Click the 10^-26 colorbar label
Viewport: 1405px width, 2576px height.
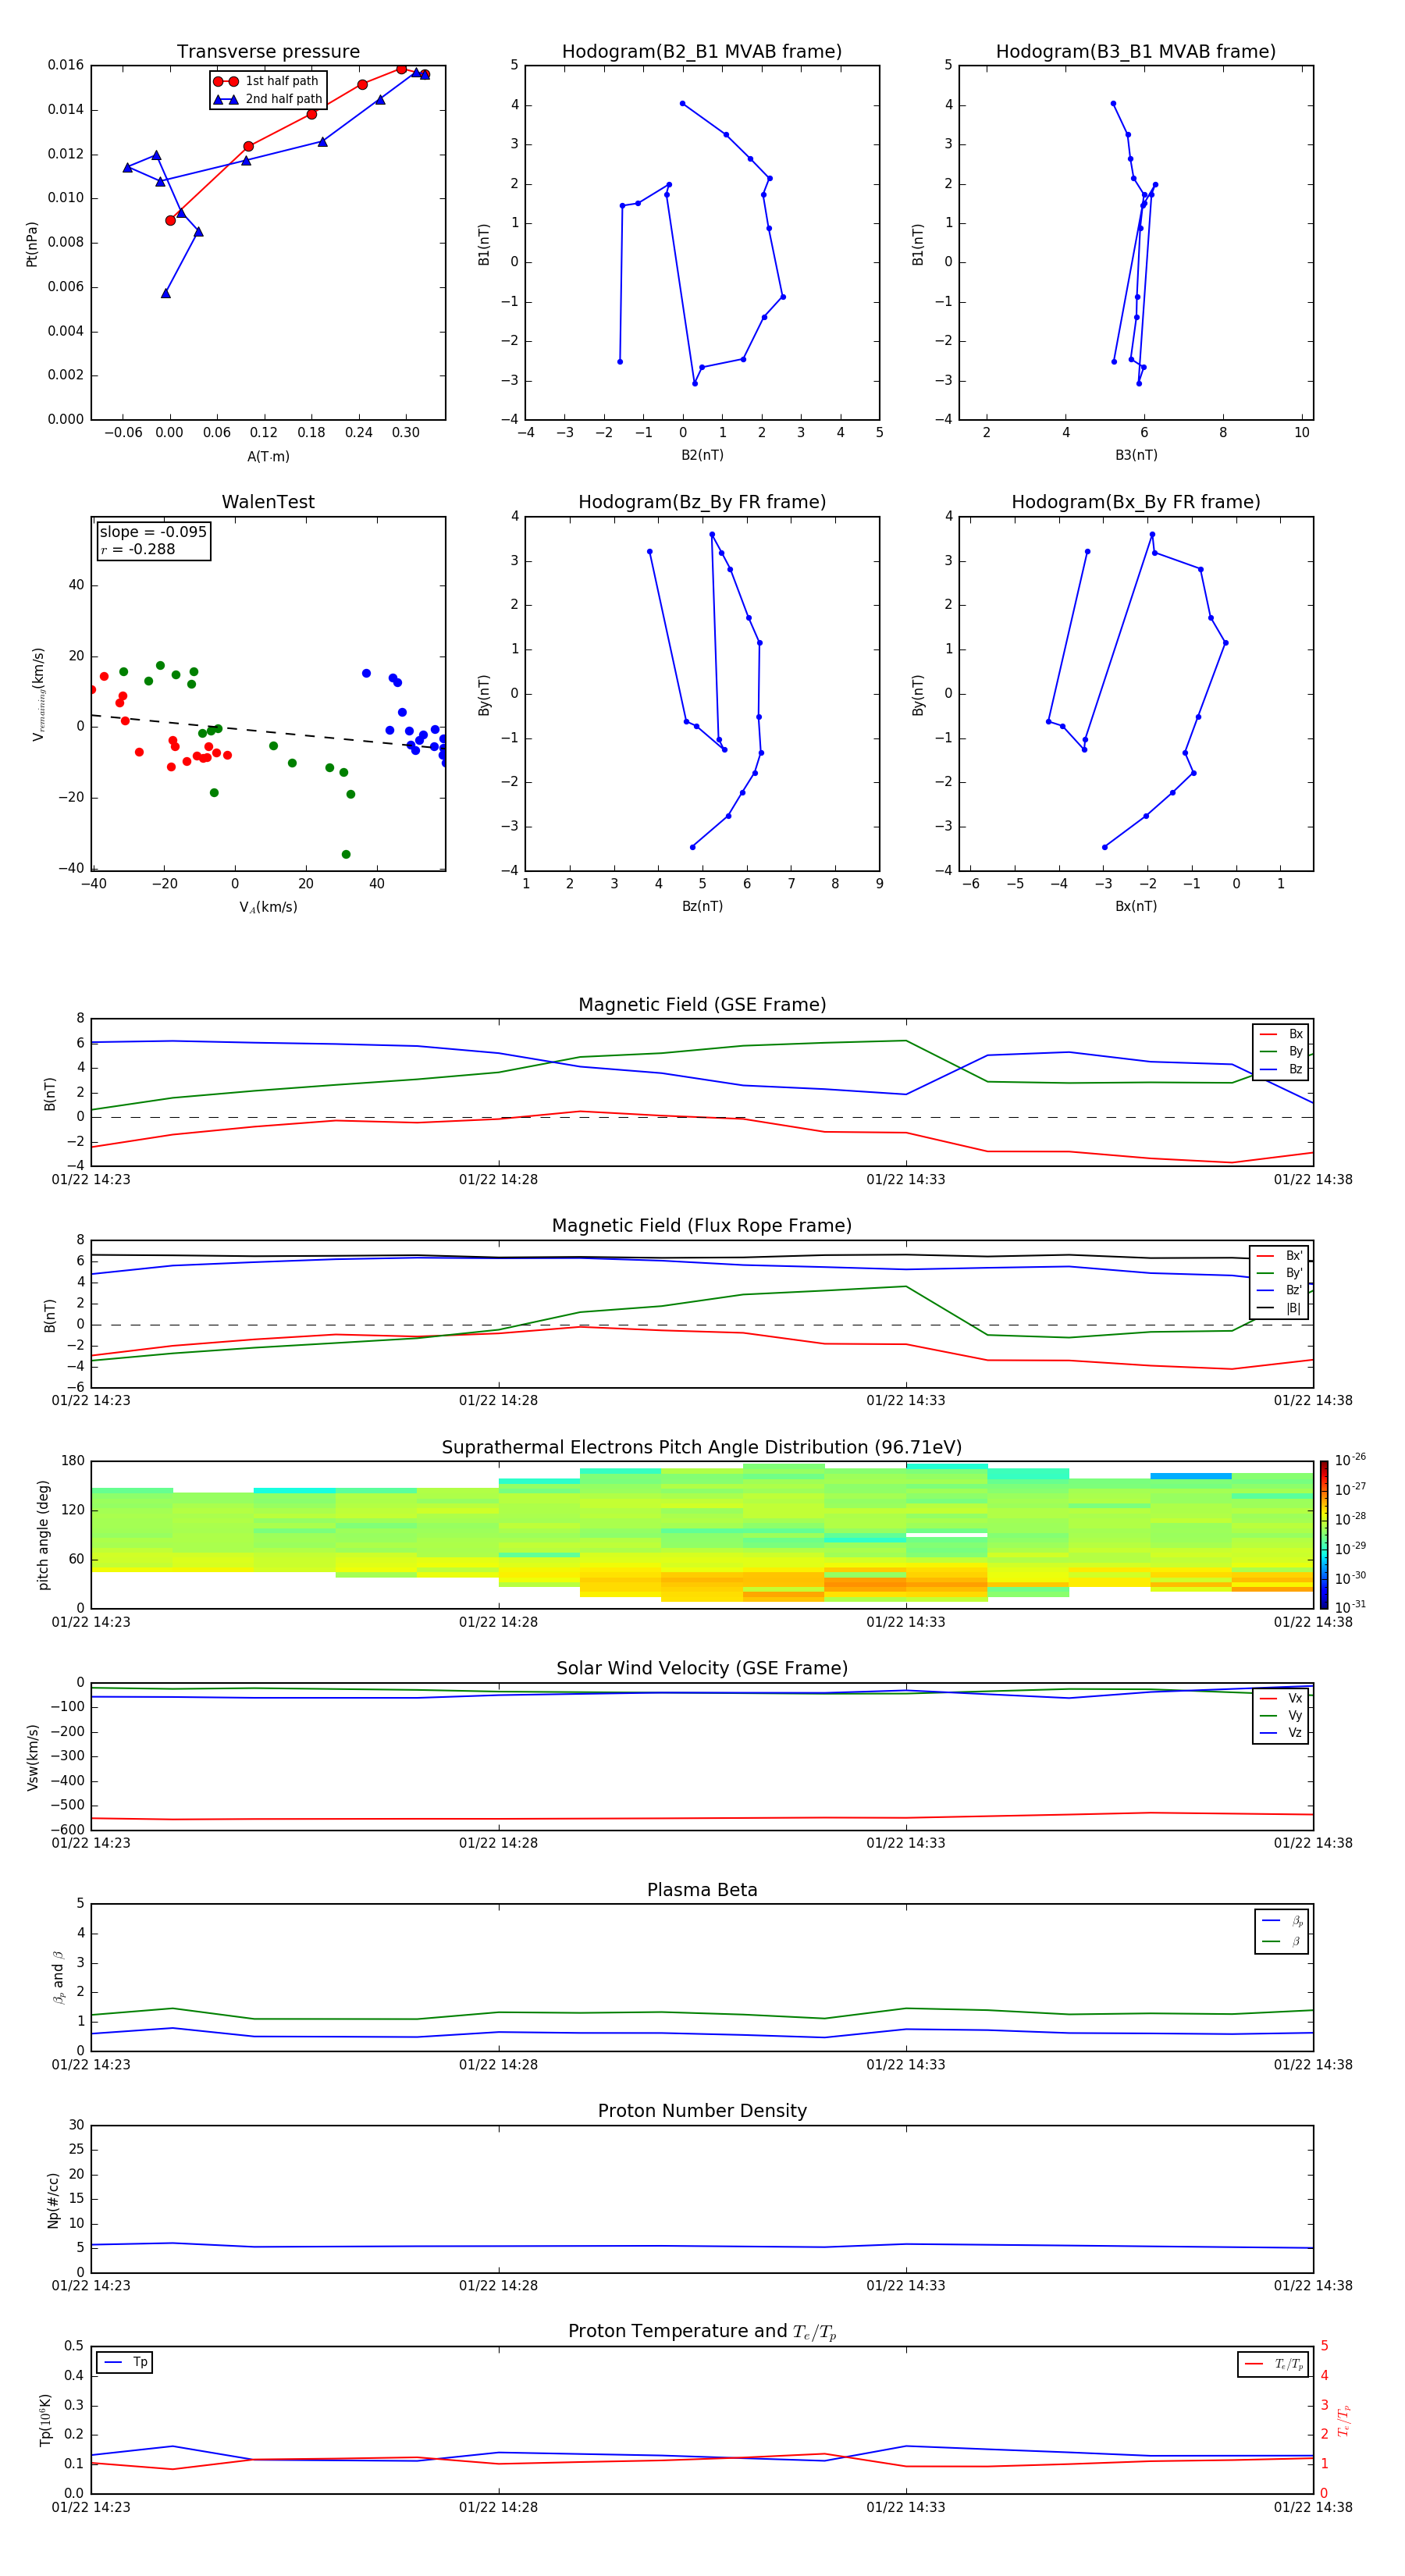point(1350,1461)
